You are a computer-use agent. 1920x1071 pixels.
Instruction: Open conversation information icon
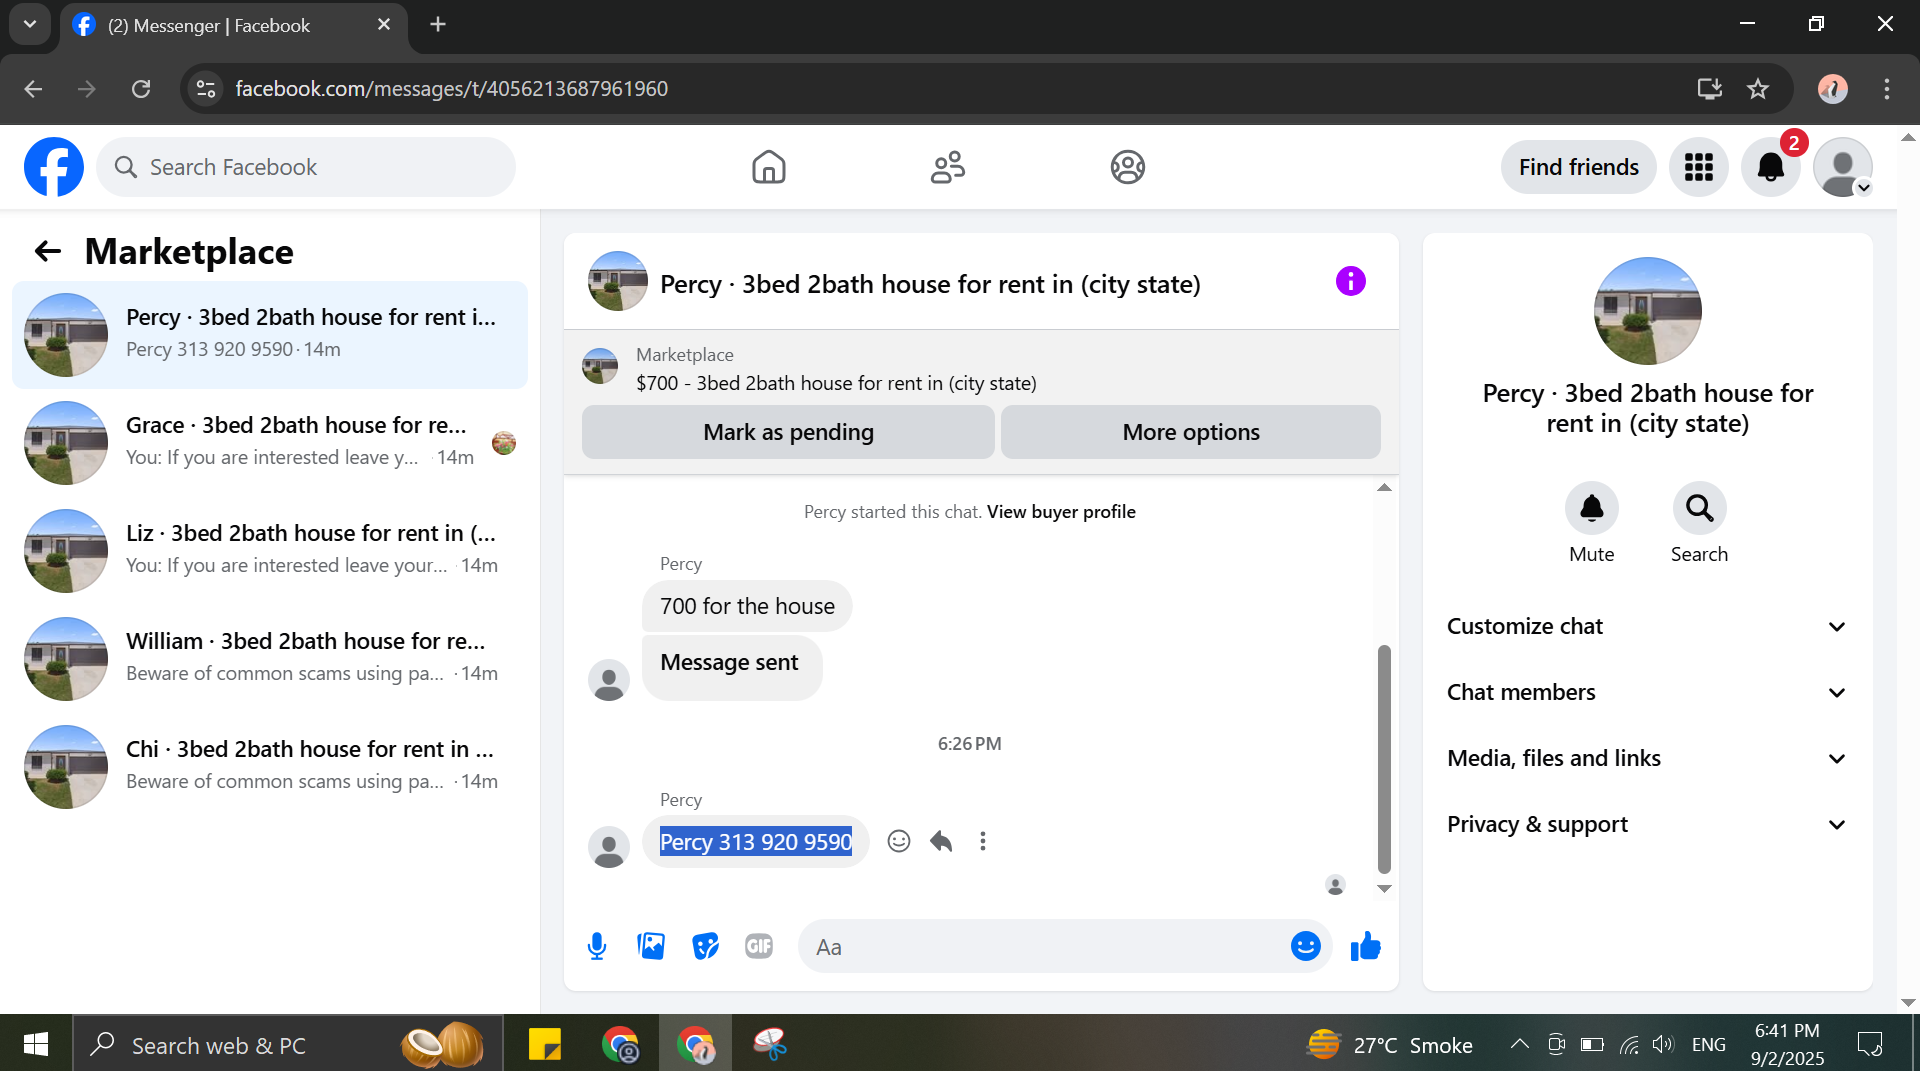(x=1350, y=281)
